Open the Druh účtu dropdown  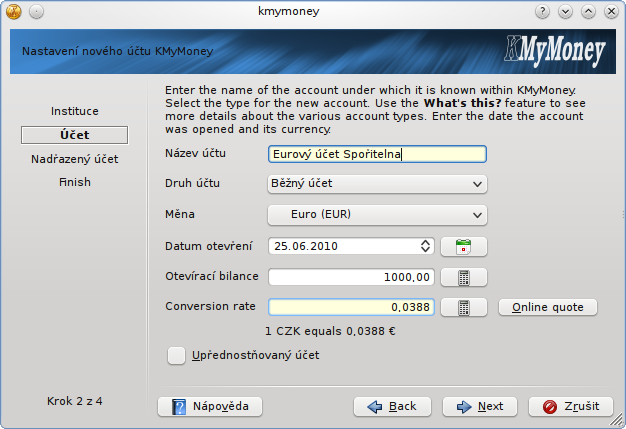point(377,184)
